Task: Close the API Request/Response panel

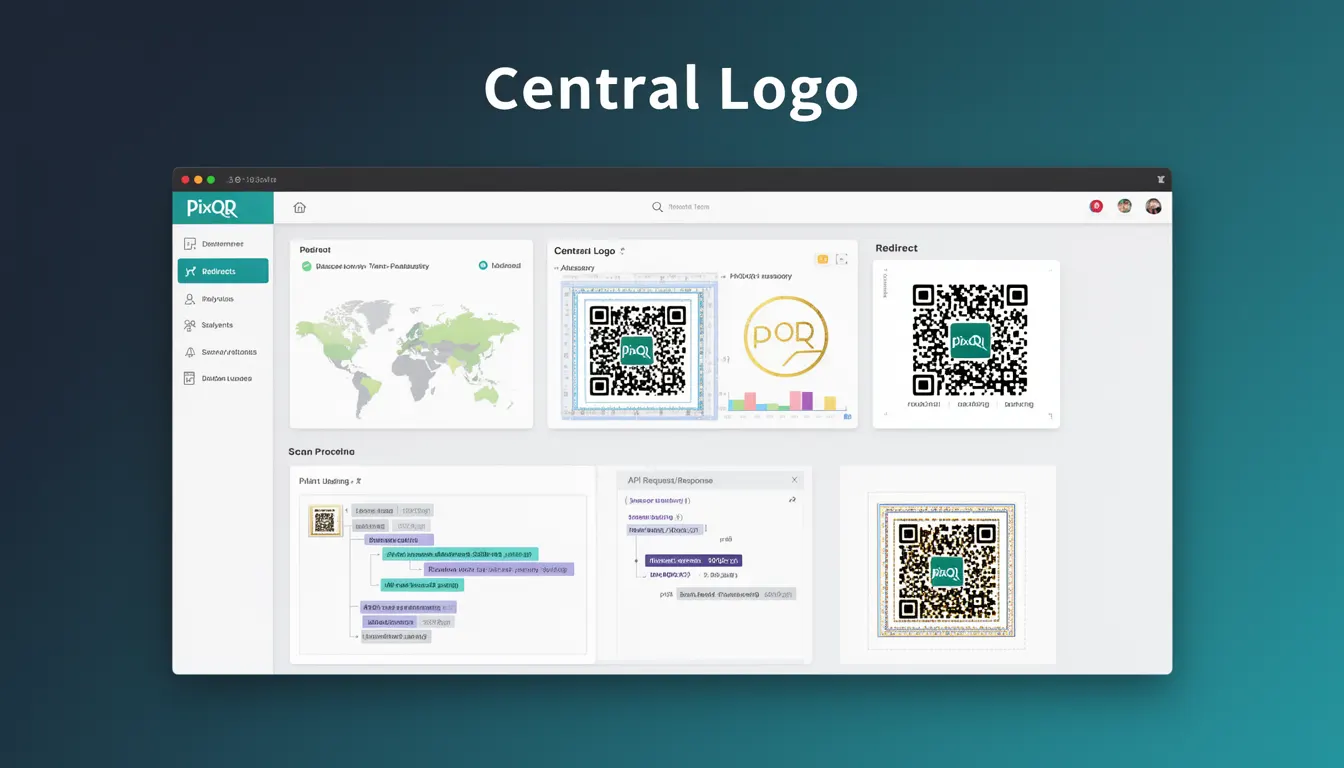Action: pyautogui.click(x=795, y=480)
